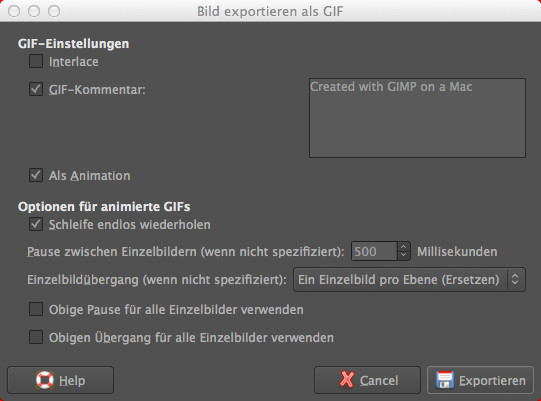Click the Einzelbildübergang dropdown arrows
Screen dimensions: 541x401
[x=515, y=279]
